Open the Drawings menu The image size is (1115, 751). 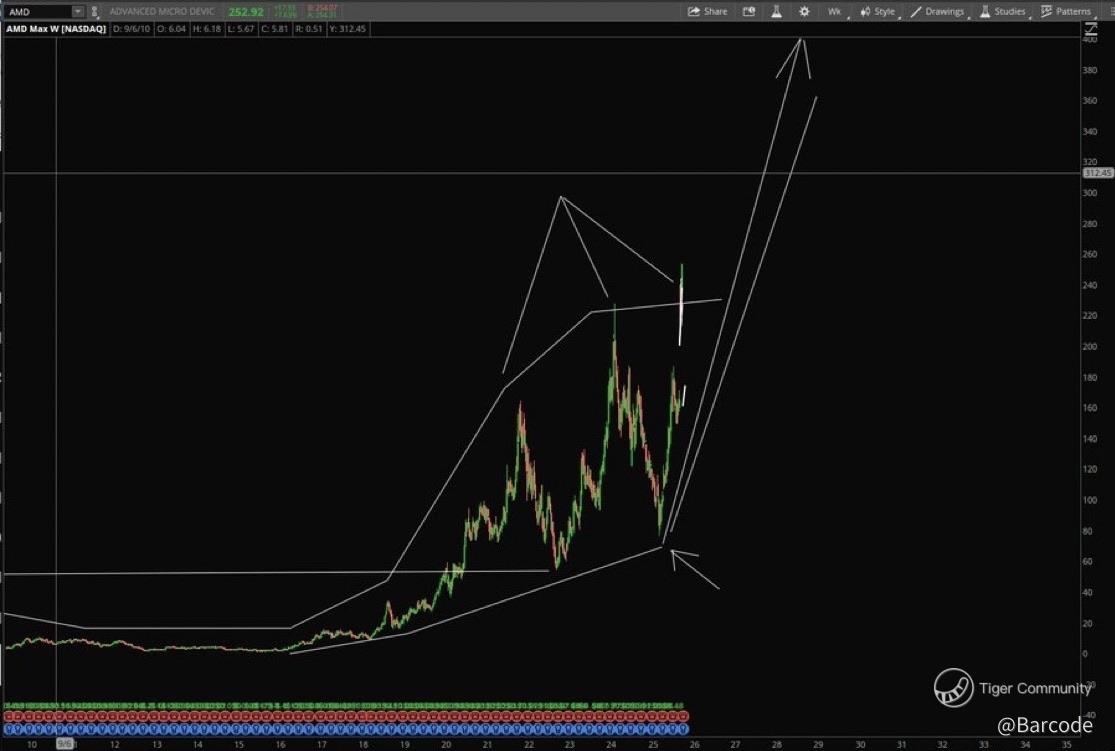click(x=938, y=11)
